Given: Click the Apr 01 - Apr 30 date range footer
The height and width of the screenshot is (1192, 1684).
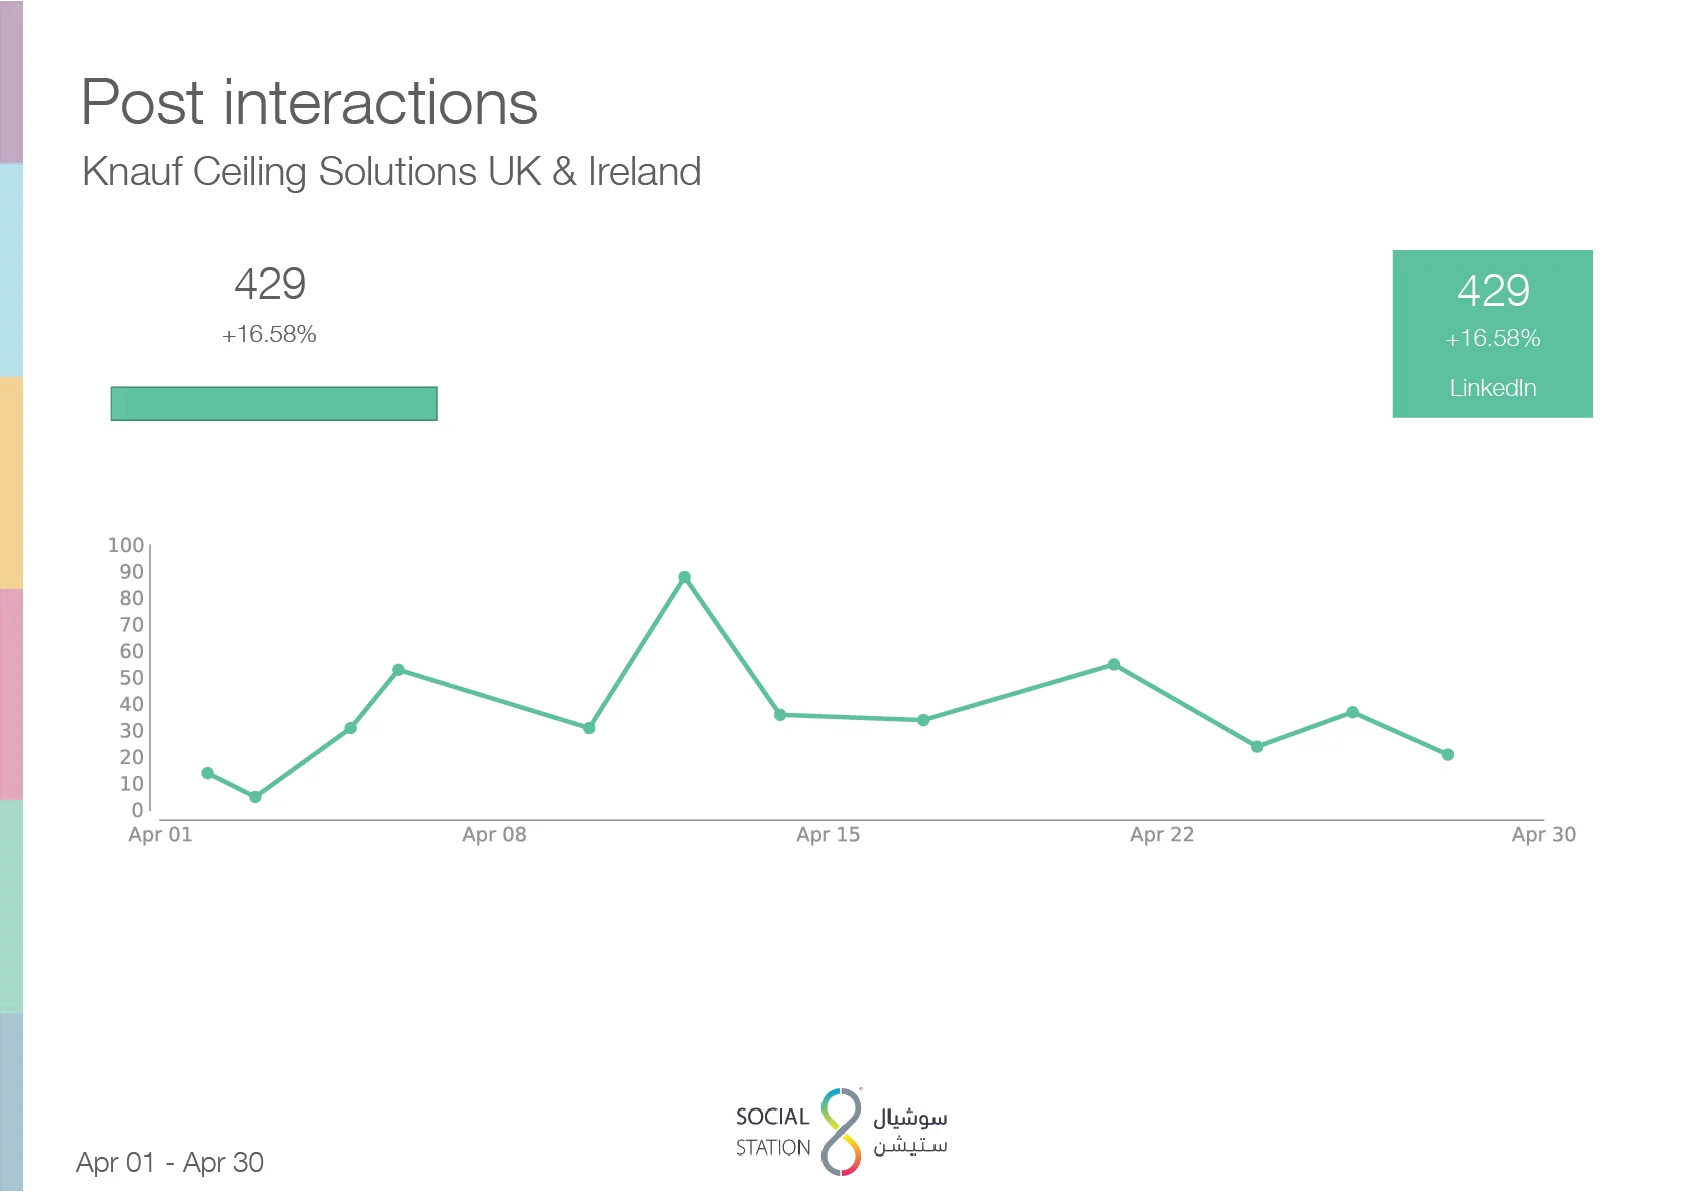Looking at the screenshot, I should click(x=170, y=1163).
